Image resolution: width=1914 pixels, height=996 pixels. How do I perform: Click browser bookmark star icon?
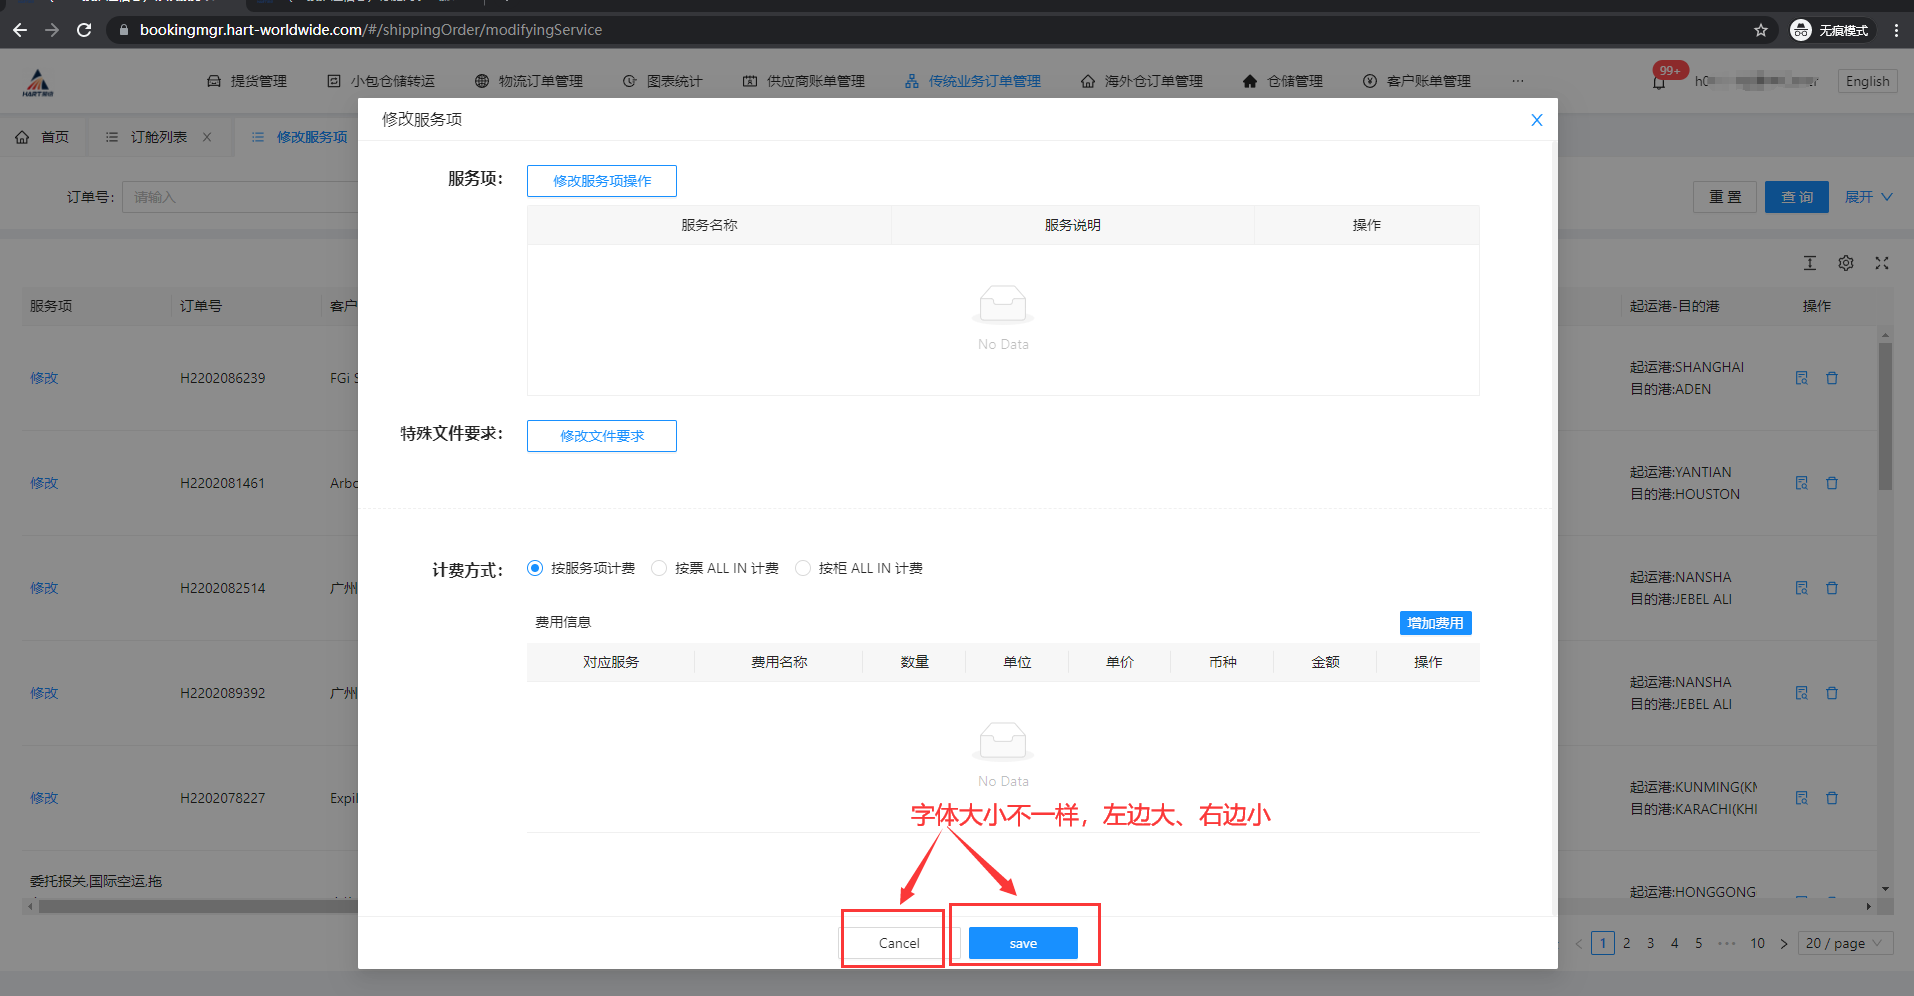click(x=1760, y=30)
